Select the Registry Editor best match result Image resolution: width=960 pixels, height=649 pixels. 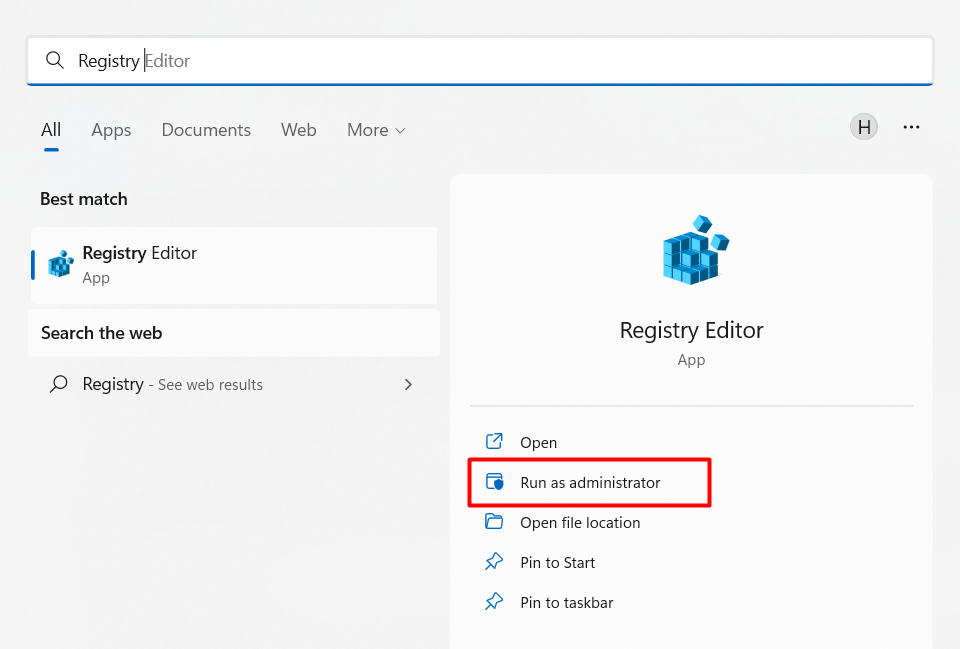tap(234, 265)
